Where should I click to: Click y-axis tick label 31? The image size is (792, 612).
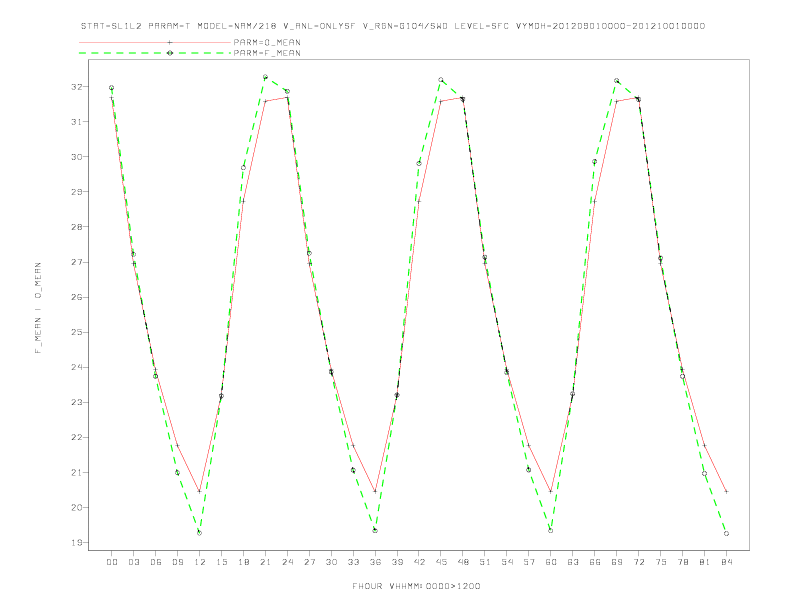click(77, 122)
